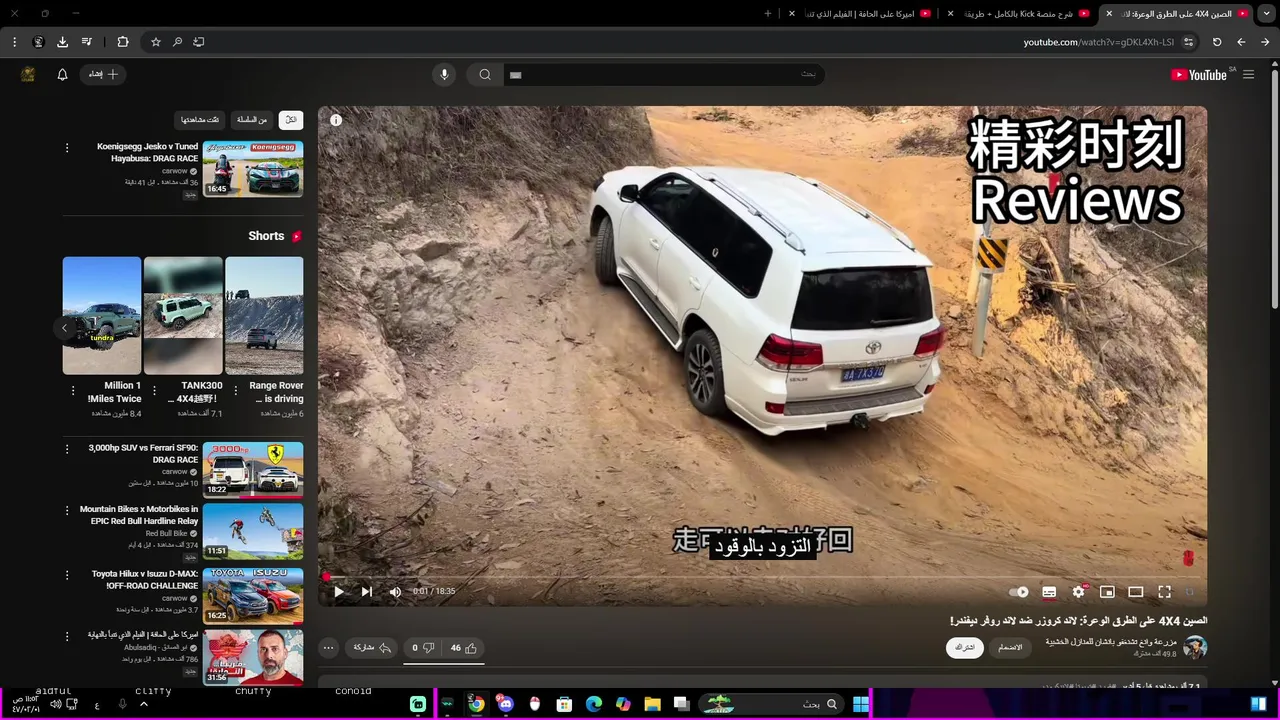
Task: Switch to theater mode
Action: (1136, 592)
